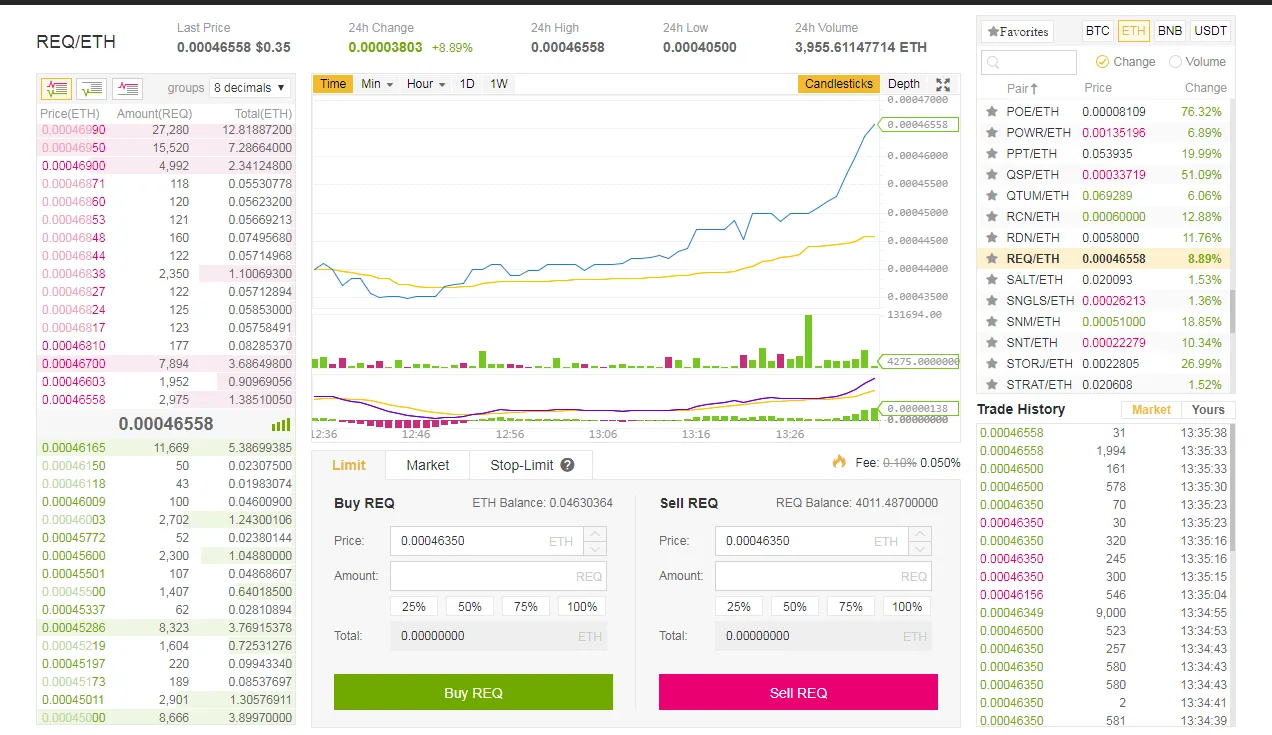Star the POE/ETH pair
Image resolution: width=1272 pixels, height=735 pixels.
tap(992, 111)
